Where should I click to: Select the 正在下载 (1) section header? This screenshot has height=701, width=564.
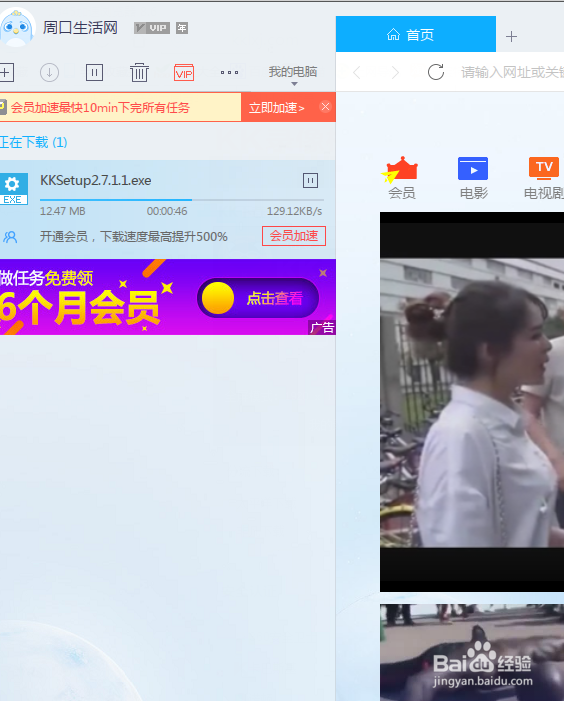34,142
